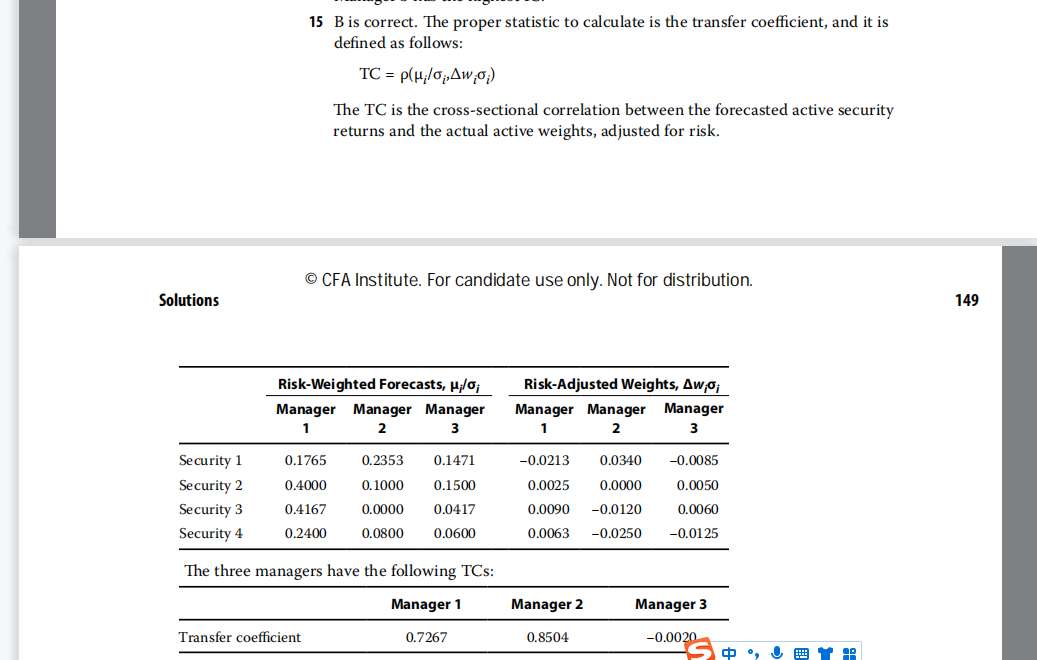Image resolution: width=1037 pixels, height=660 pixels.
Task: Click the "Risk-Adjusted Weights" column group header
Action: click(x=622, y=384)
